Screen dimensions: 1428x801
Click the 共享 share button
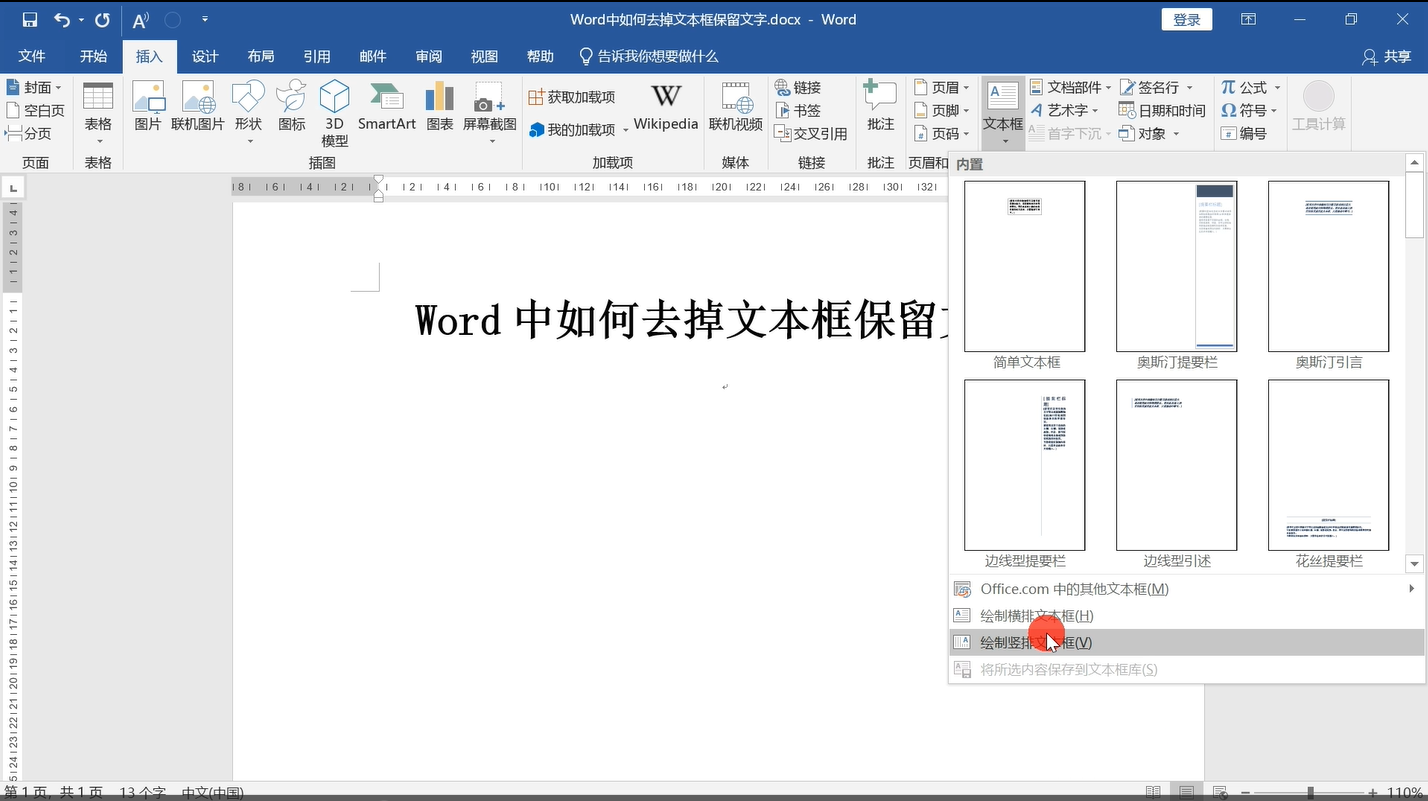pyautogui.click(x=1386, y=57)
